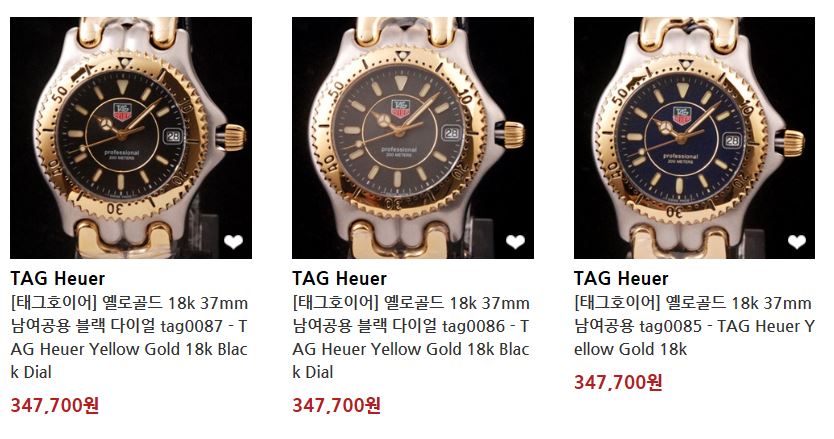Open tag0085 product description link
This screenshot has height=439, width=834.
pos(694,326)
